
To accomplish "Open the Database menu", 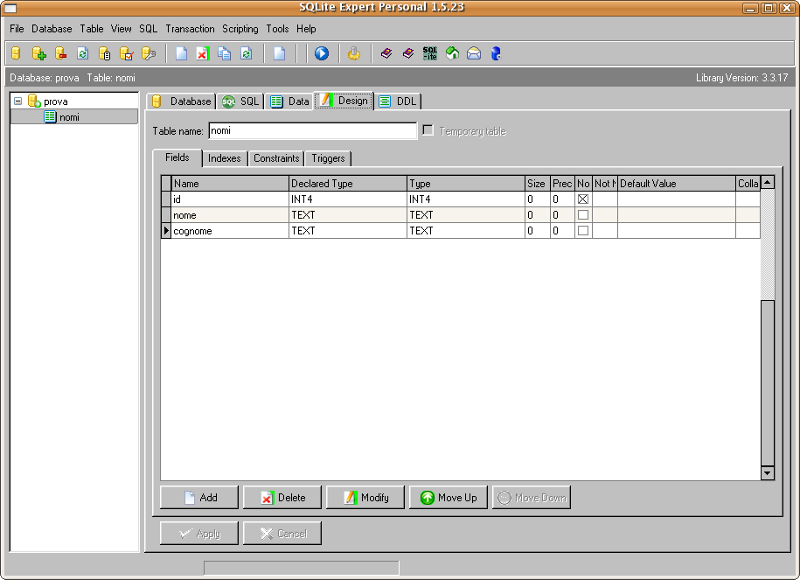I will point(52,29).
